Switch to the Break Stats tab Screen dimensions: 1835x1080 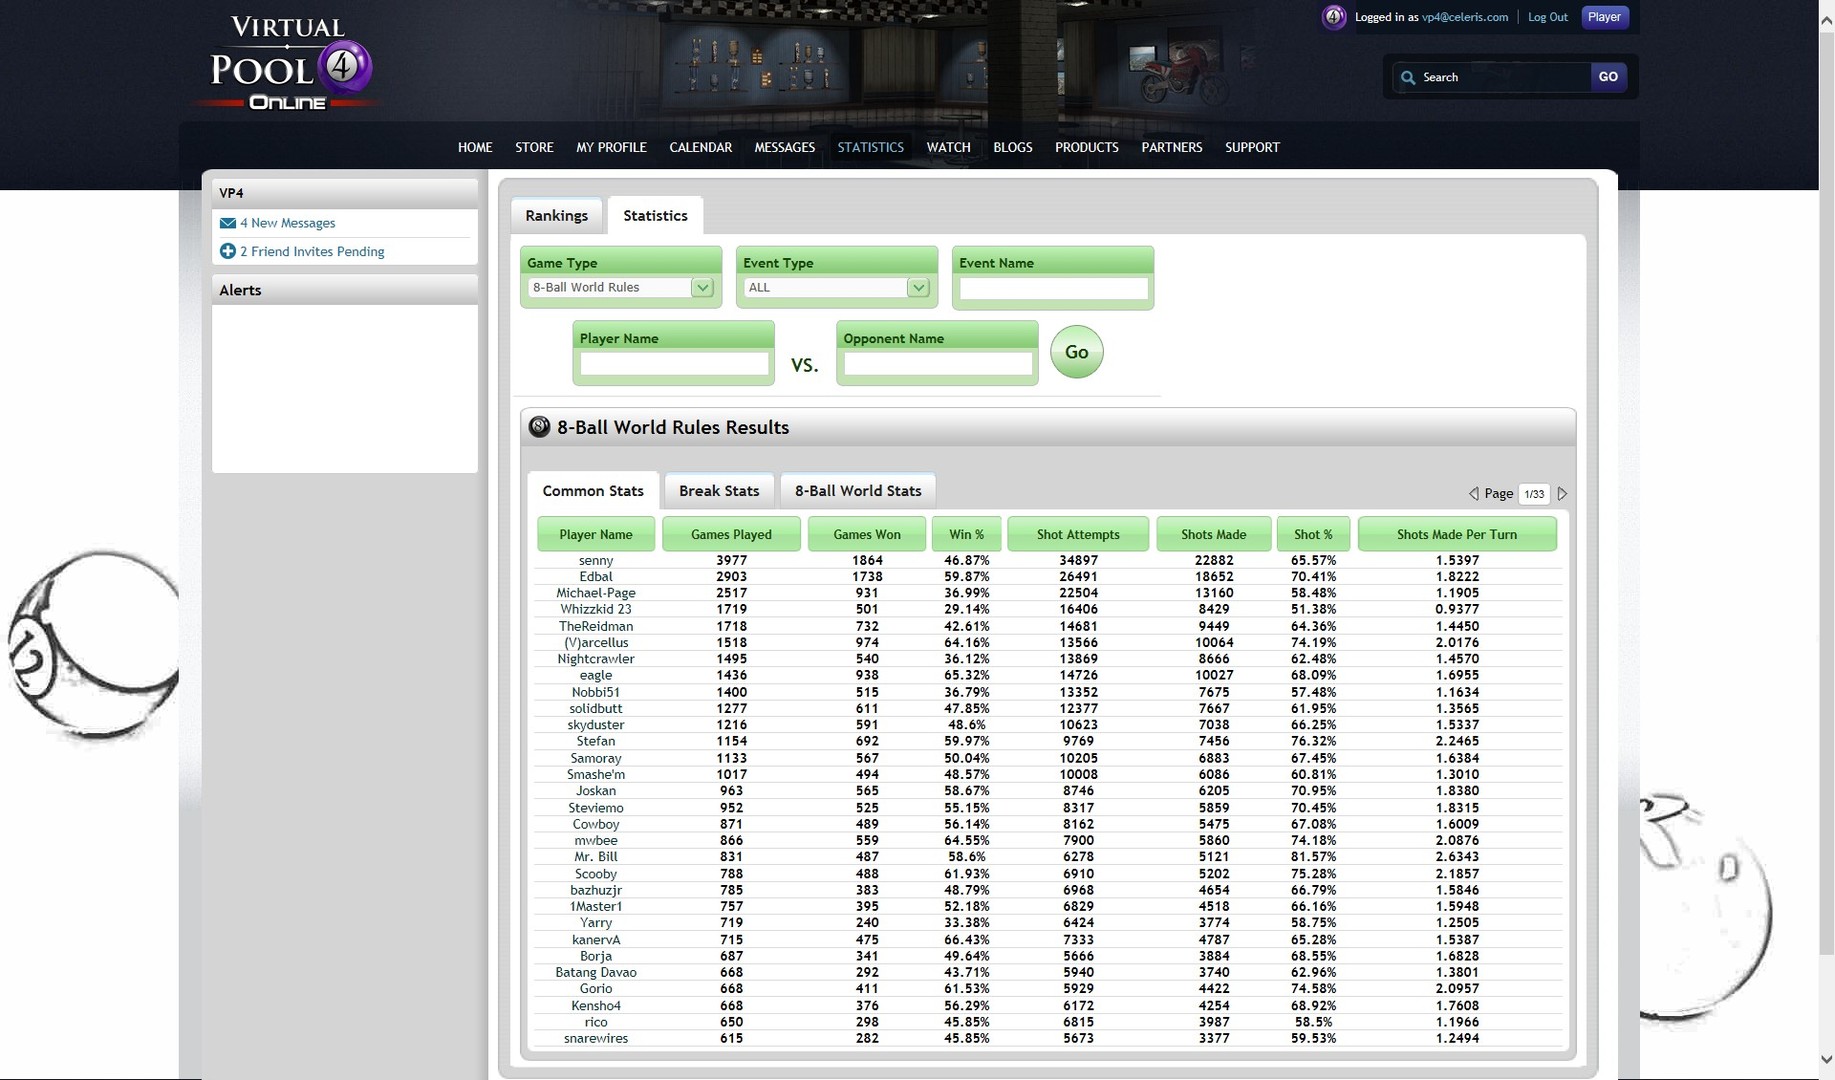click(x=718, y=490)
